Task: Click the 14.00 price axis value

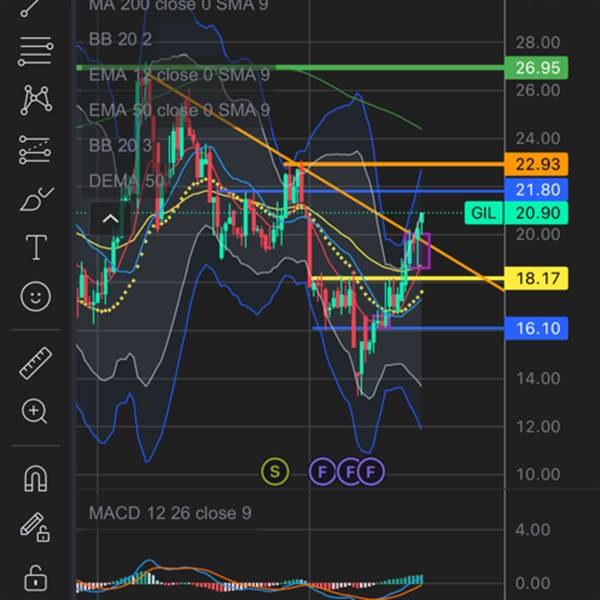Action: click(x=538, y=378)
